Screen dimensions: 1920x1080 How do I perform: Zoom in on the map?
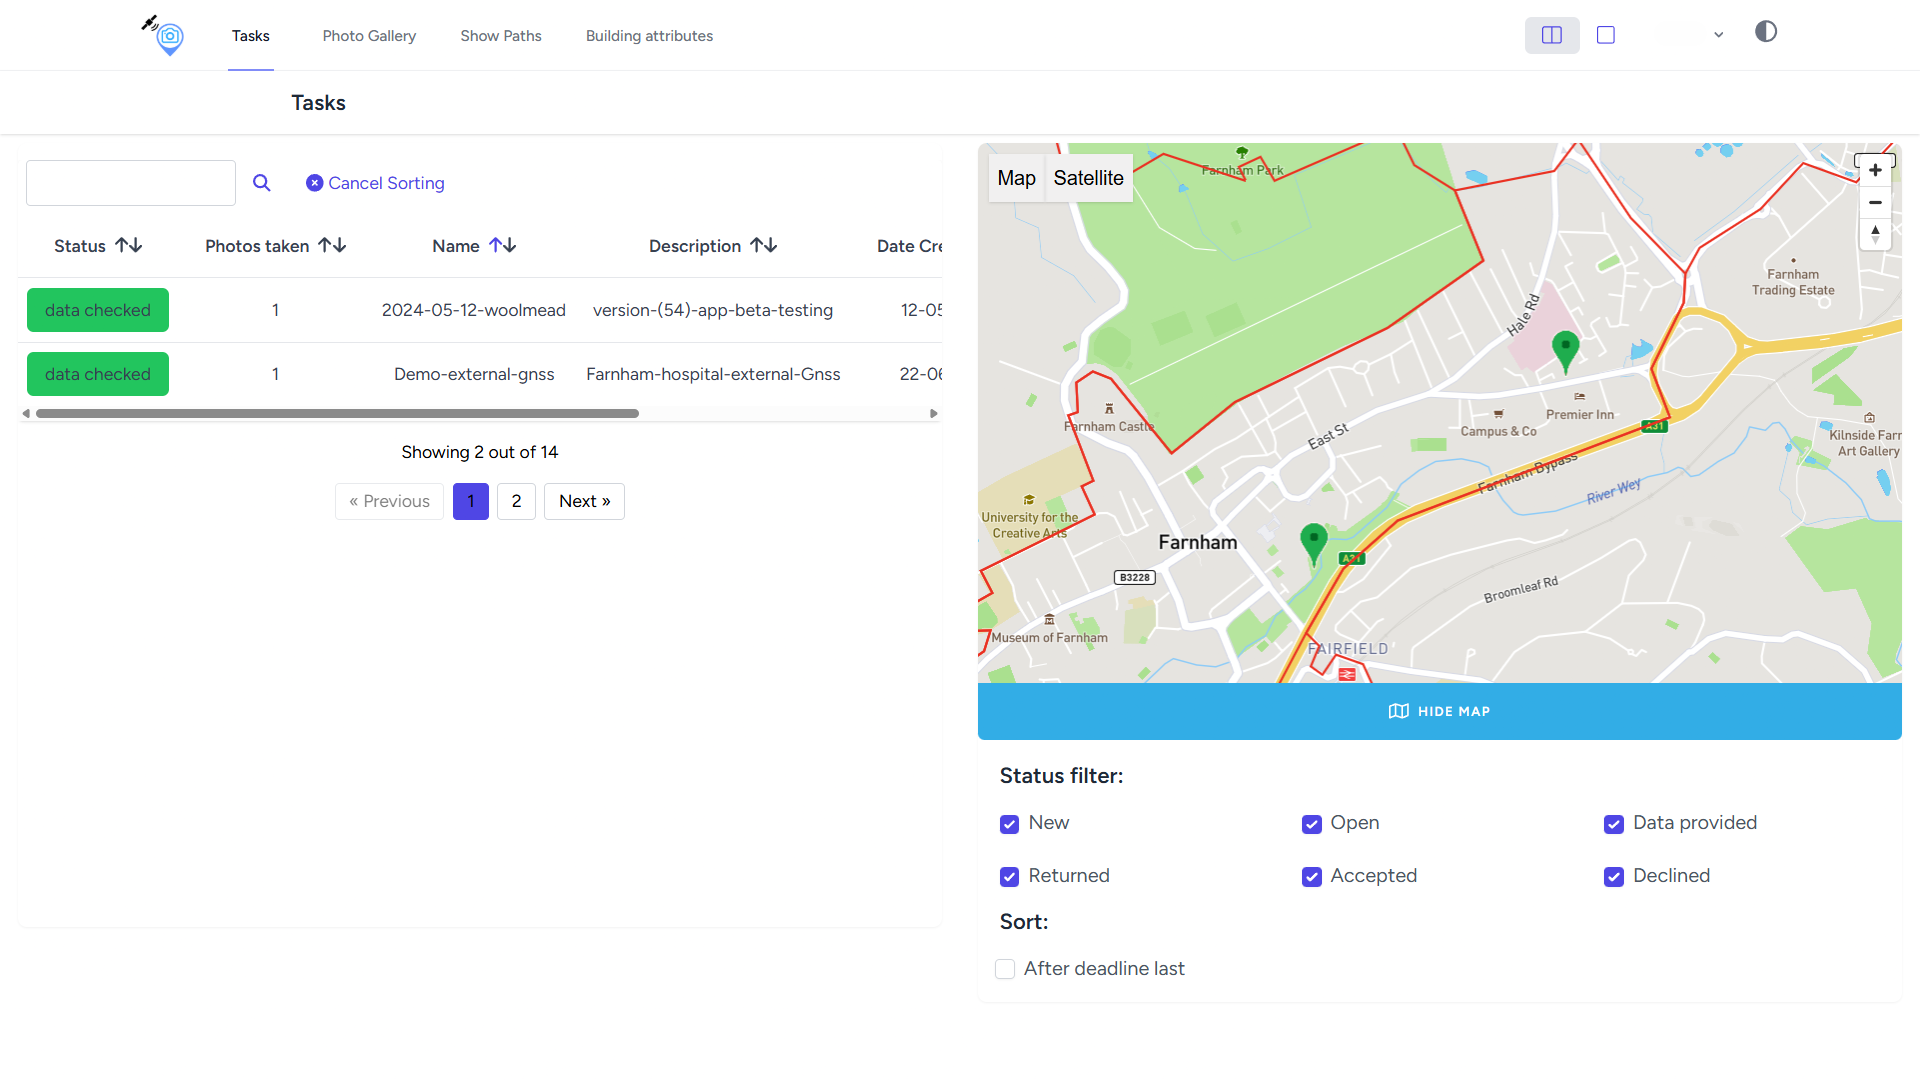point(1875,170)
